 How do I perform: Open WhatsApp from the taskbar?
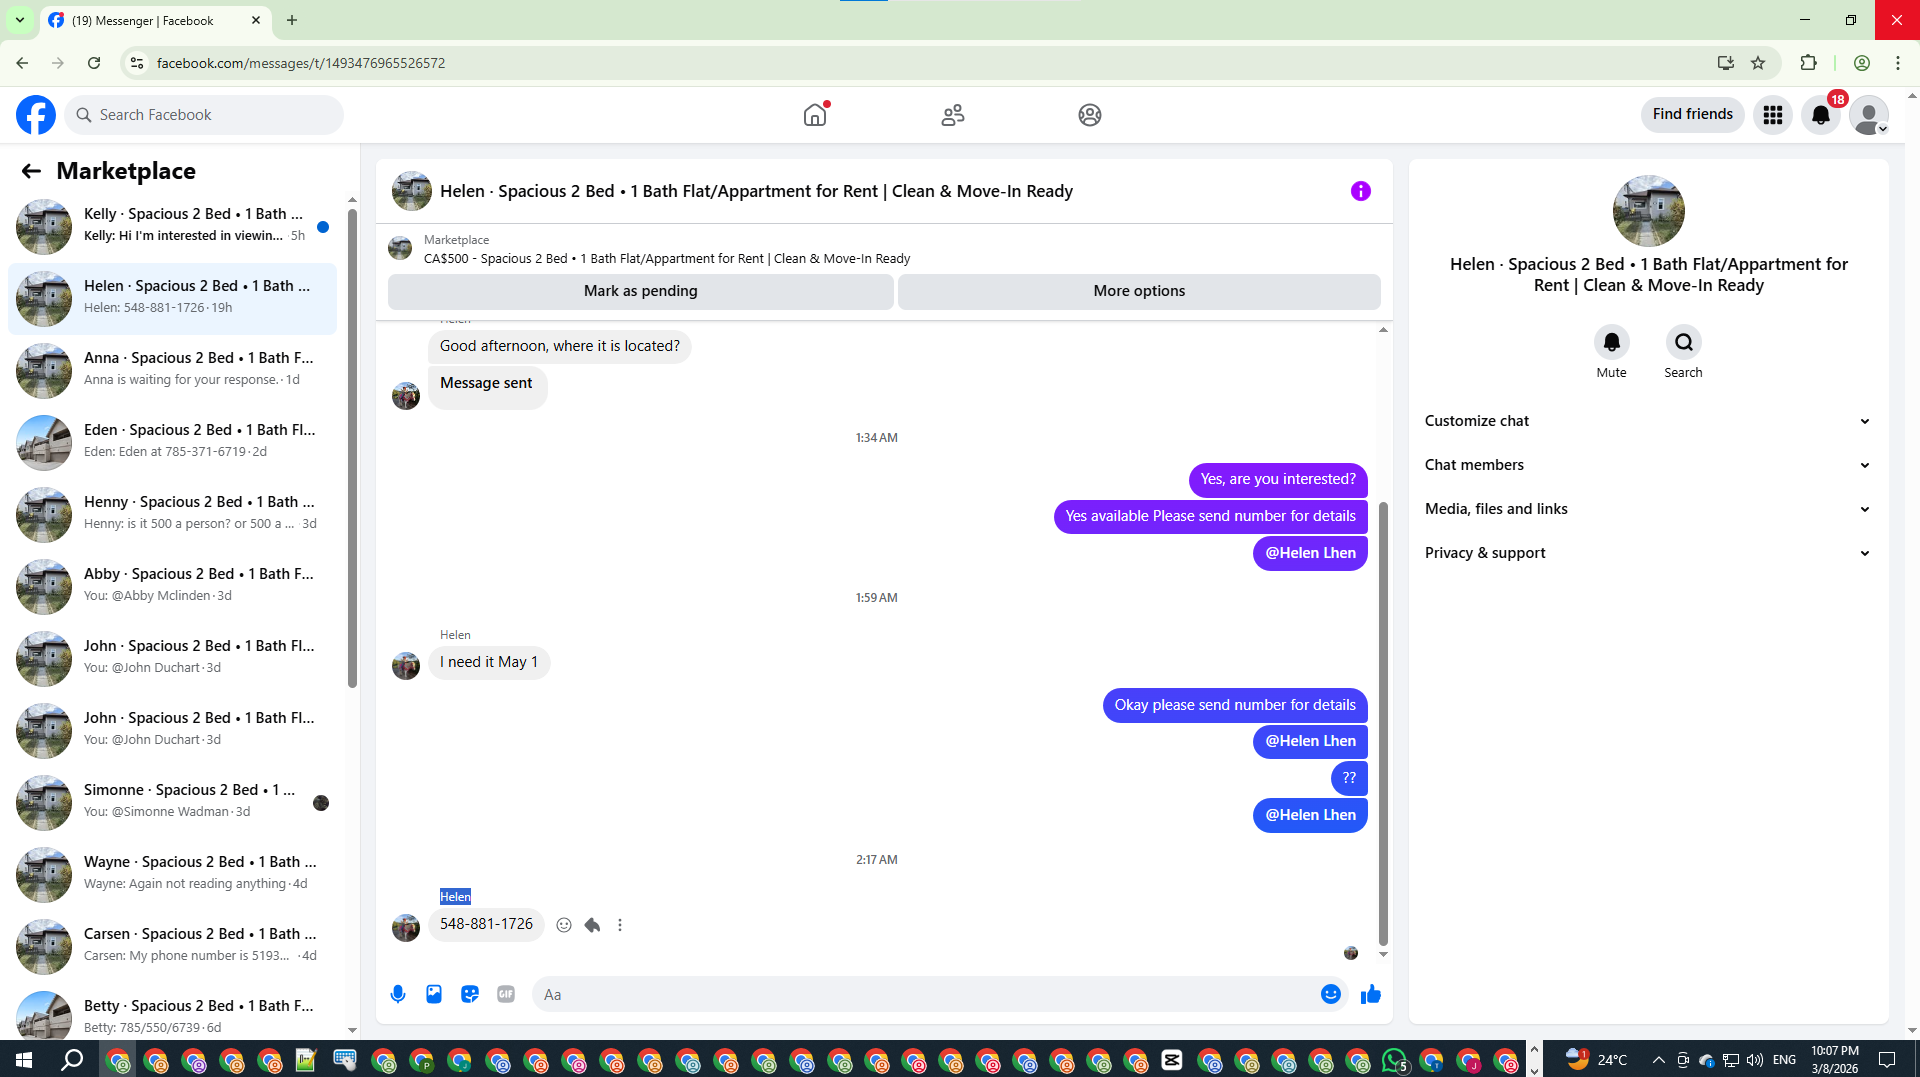tap(1394, 1060)
